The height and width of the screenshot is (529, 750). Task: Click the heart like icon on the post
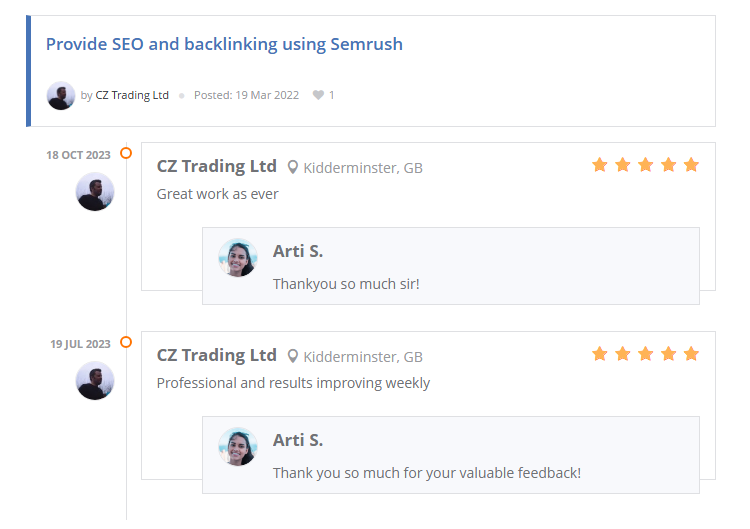point(318,95)
